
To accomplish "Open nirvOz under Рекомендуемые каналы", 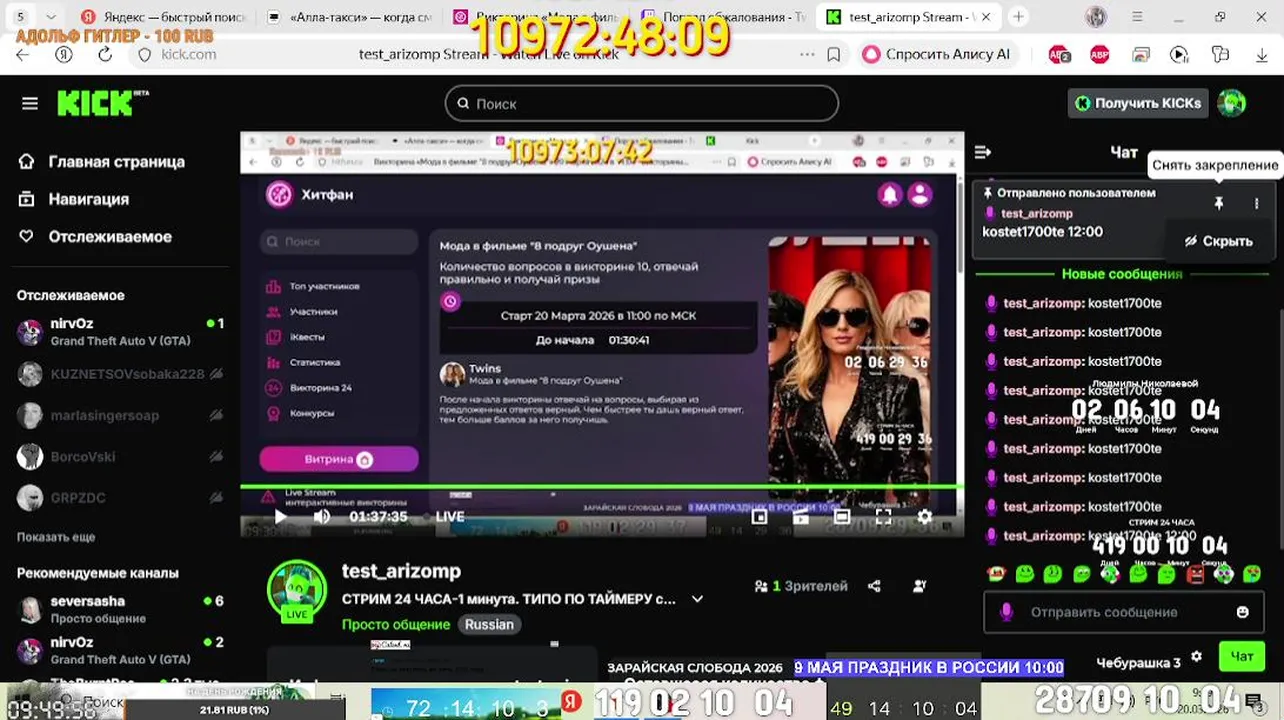I will [120, 650].
